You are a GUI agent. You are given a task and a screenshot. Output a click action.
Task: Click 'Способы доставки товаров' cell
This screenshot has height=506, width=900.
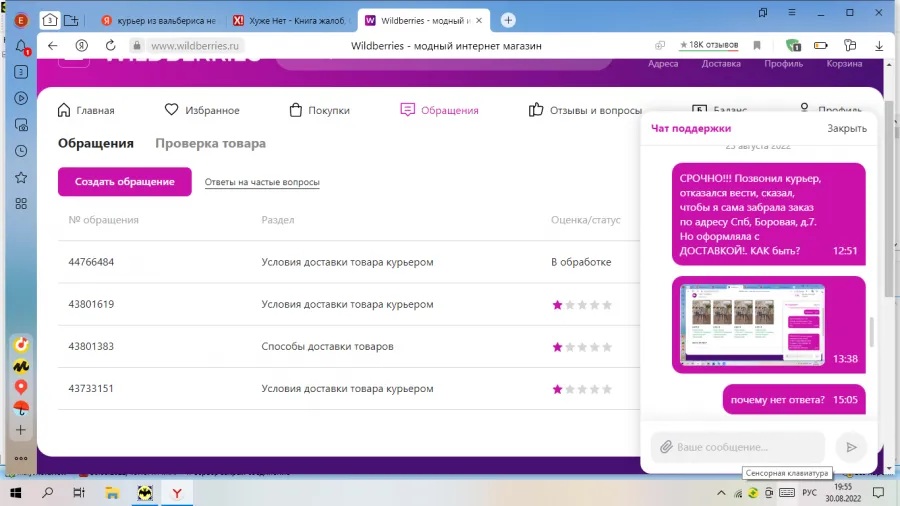coord(327,347)
